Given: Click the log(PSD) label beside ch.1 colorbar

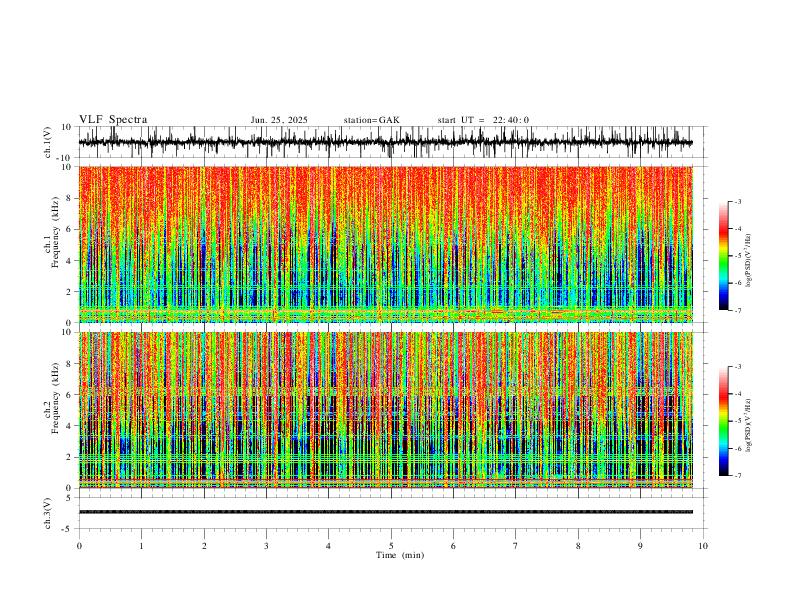Looking at the screenshot, I should point(748,260).
